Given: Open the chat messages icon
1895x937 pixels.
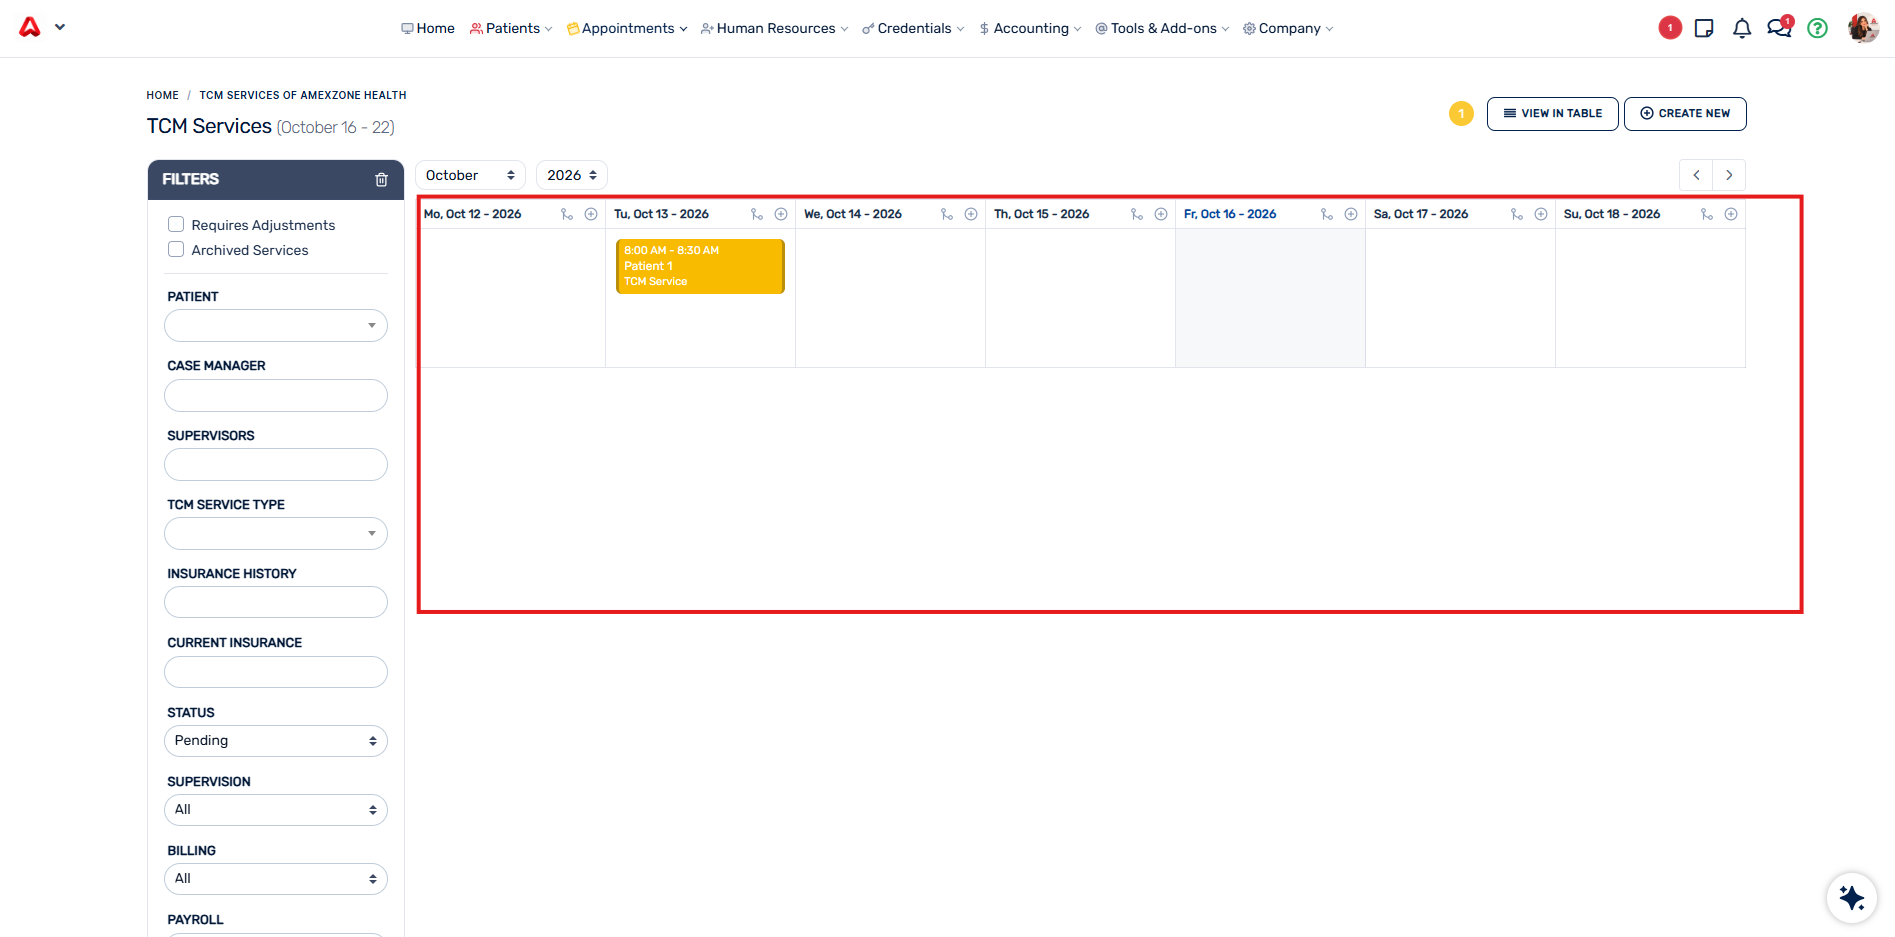Looking at the screenshot, I should [1779, 27].
